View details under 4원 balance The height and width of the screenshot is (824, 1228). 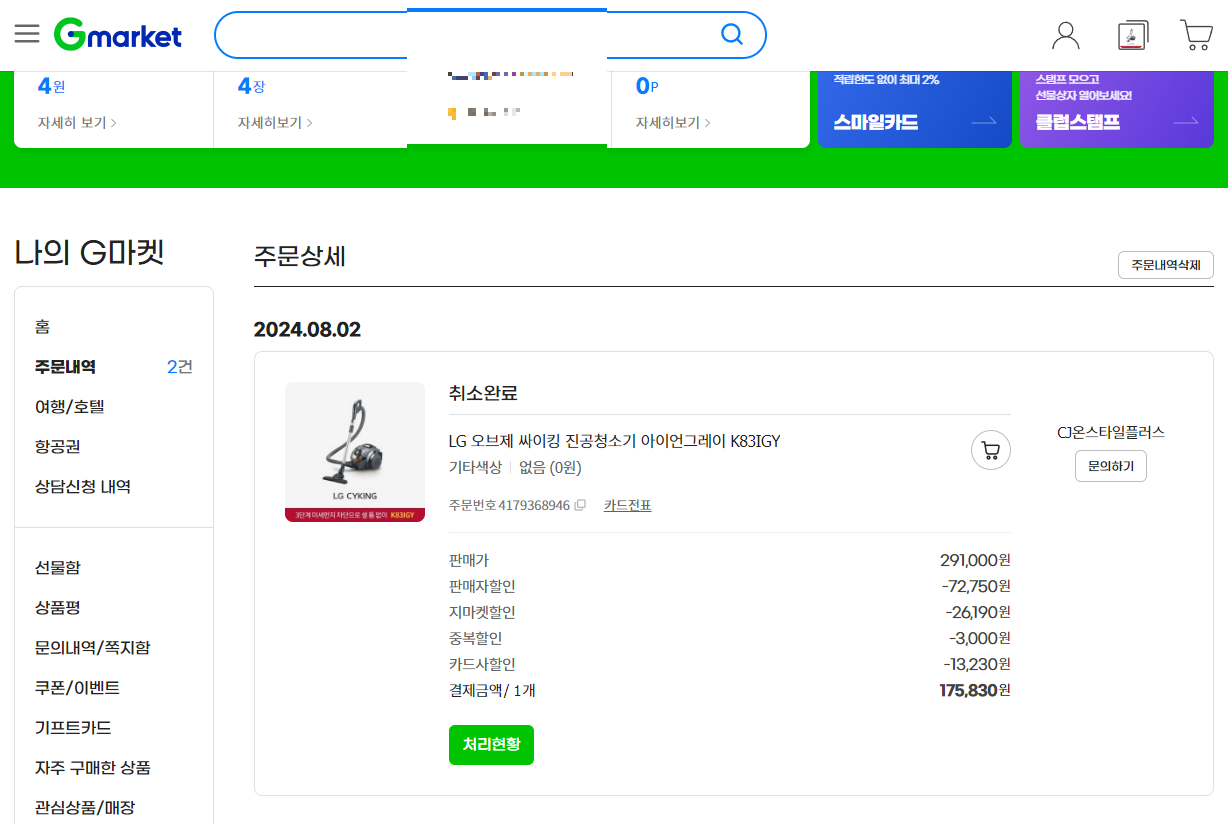(x=77, y=122)
